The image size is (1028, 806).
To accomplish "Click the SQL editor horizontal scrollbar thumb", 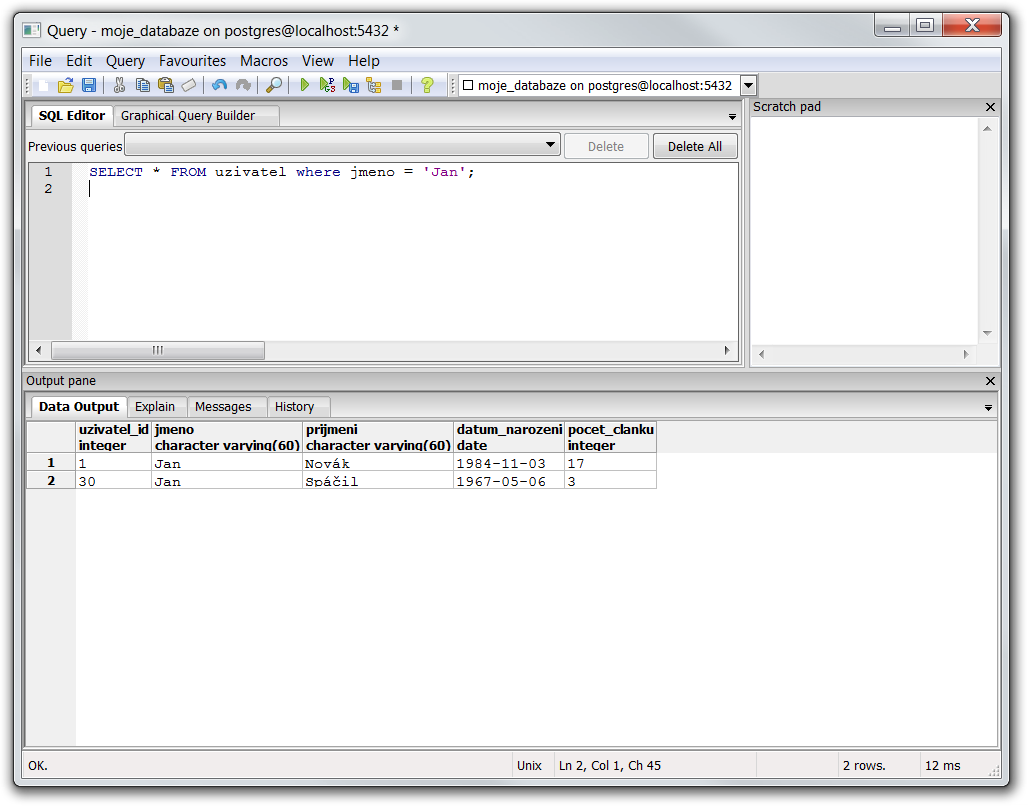I will (158, 351).
